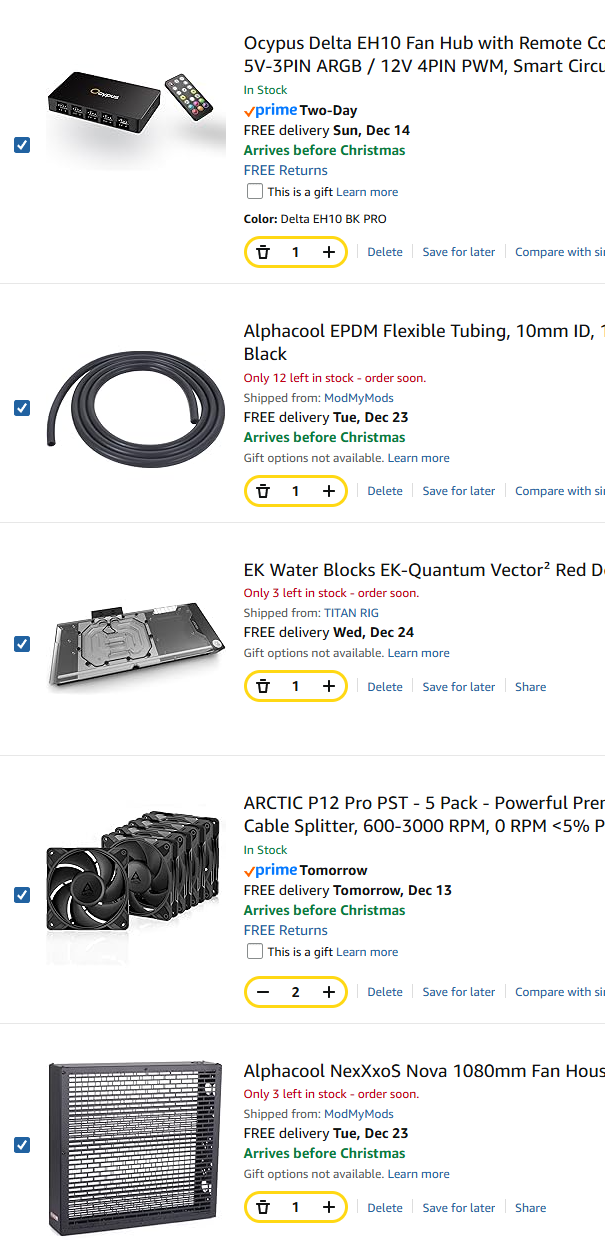Mark ARCTIC P12 Pro as a gift
Viewport: 605px width, 1254px height.
pyautogui.click(x=255, y=951)
